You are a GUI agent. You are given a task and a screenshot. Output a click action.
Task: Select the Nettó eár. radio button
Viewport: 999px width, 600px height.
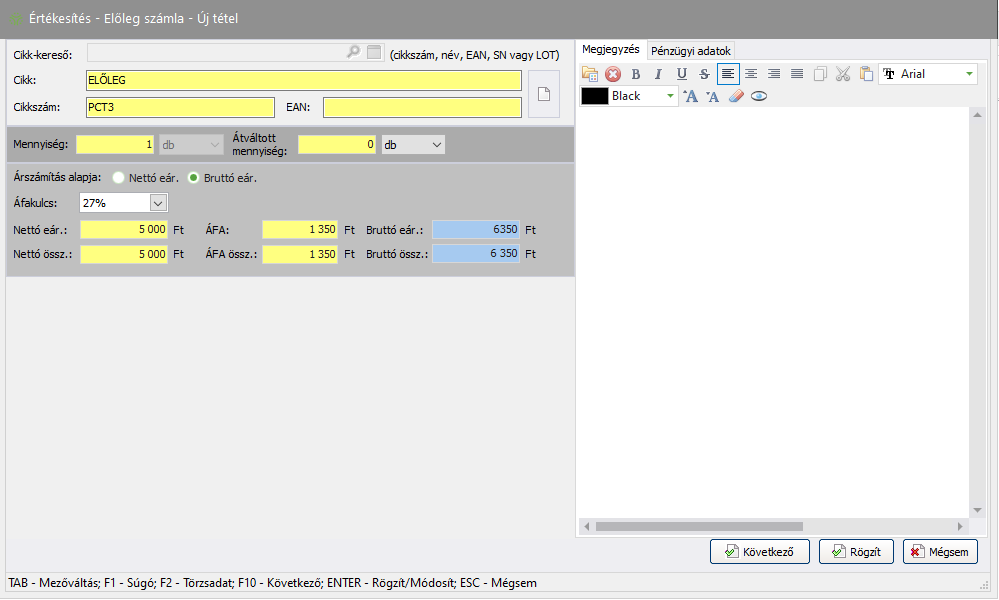point(119,178)
